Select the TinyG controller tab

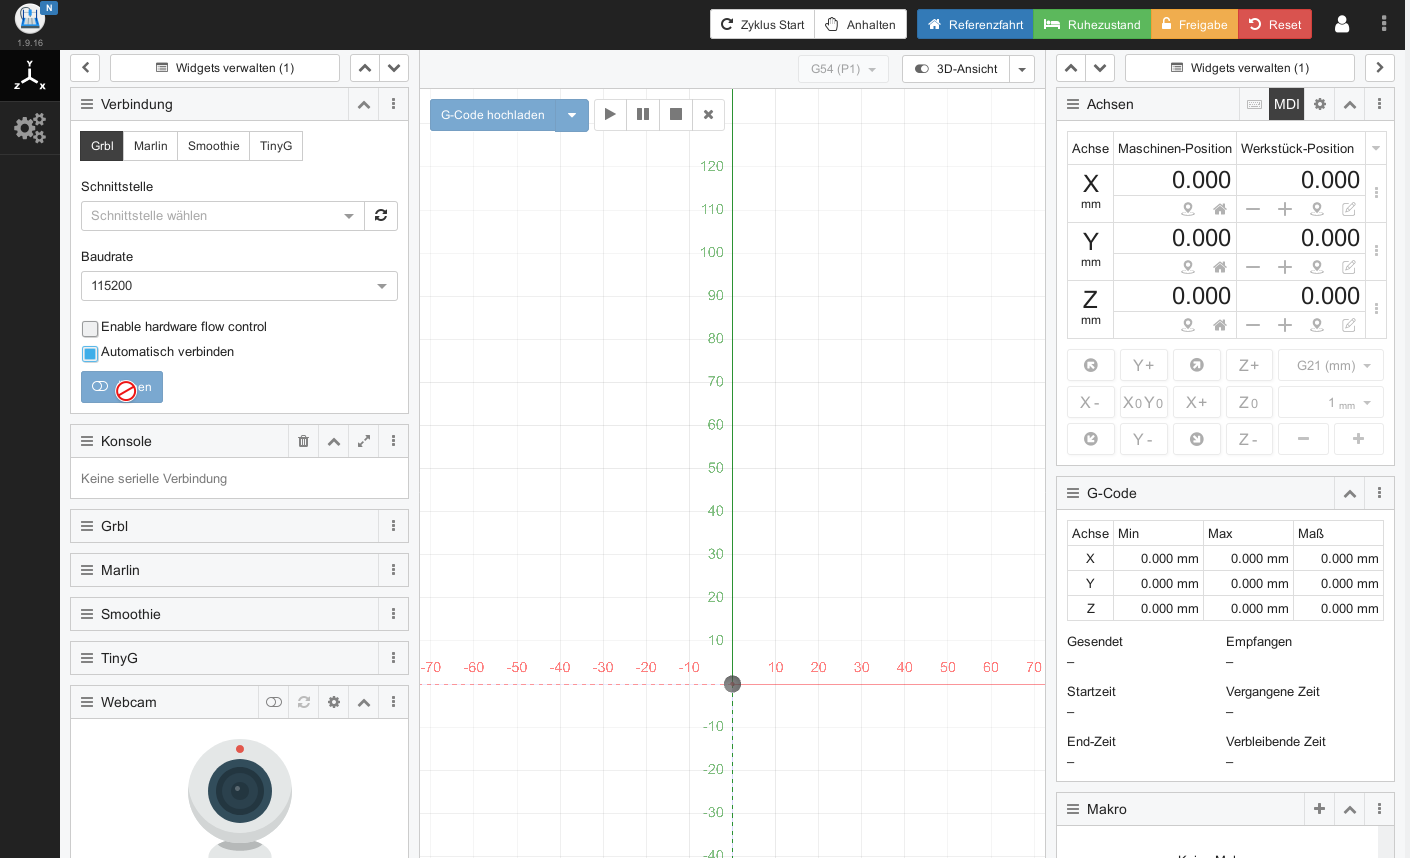coord(276,146)
